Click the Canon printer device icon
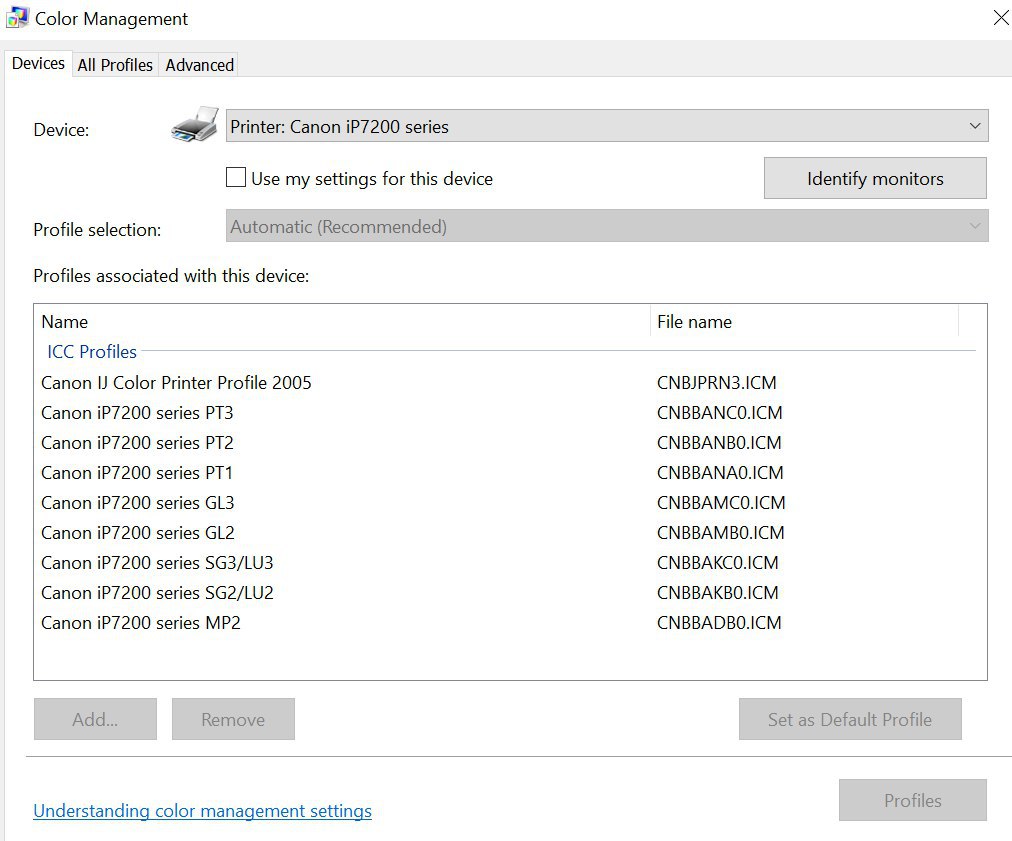Image resolution: width=1012 pixels, height=841 pixels. click(x=195, y=125)
